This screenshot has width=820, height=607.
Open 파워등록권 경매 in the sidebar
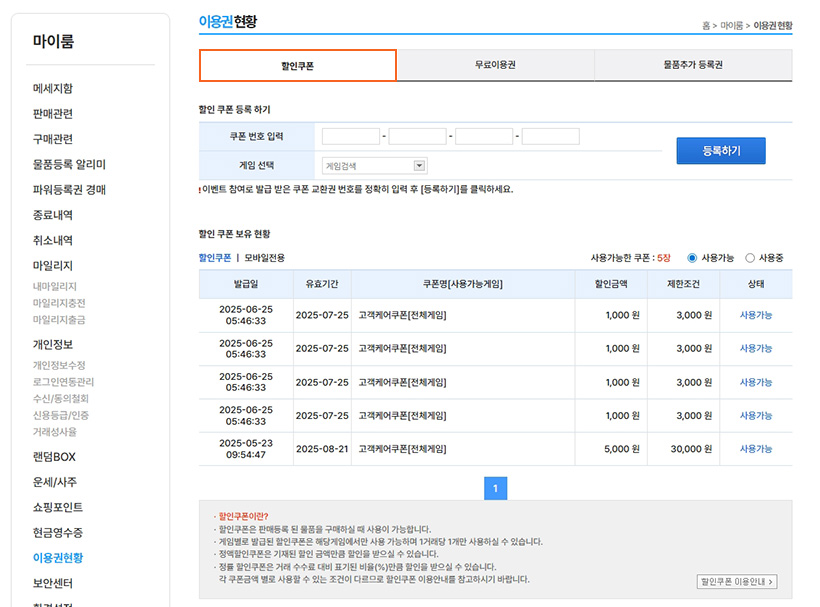click(69, 190)
